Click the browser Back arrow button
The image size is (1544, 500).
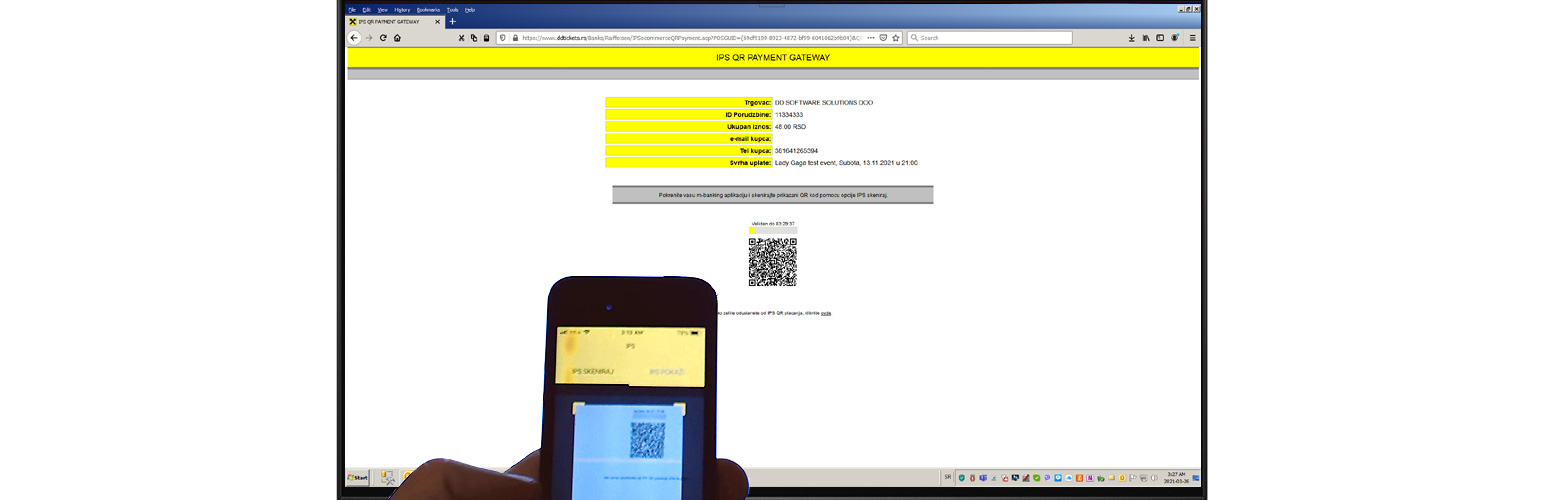click(x=354, y=38)
